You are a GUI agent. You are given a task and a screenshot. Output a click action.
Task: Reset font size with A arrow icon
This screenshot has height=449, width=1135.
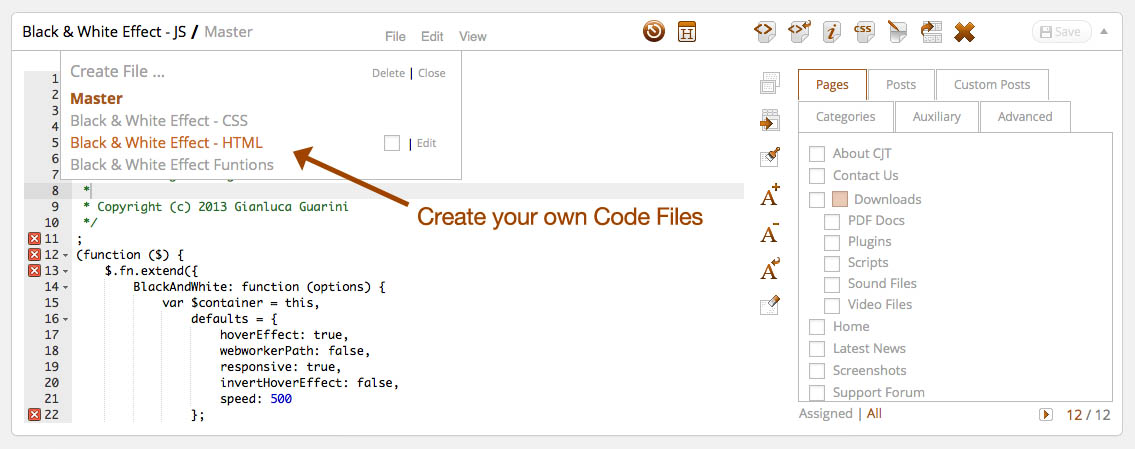770,270
